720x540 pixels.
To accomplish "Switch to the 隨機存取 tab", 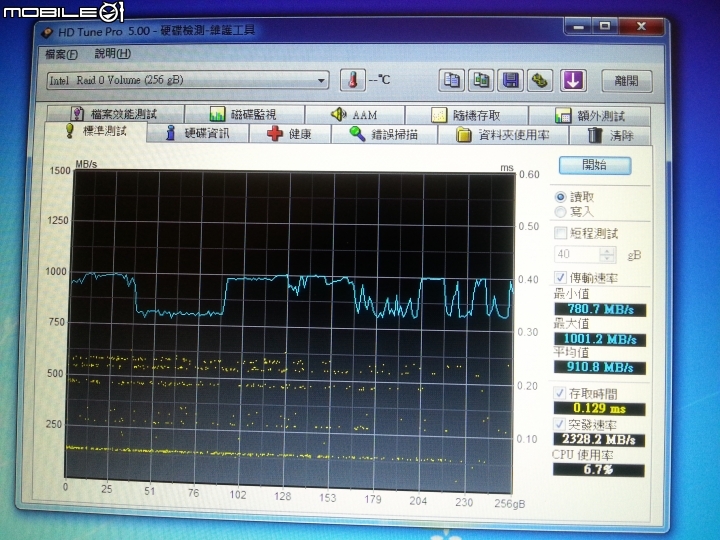I will (467, 115).
